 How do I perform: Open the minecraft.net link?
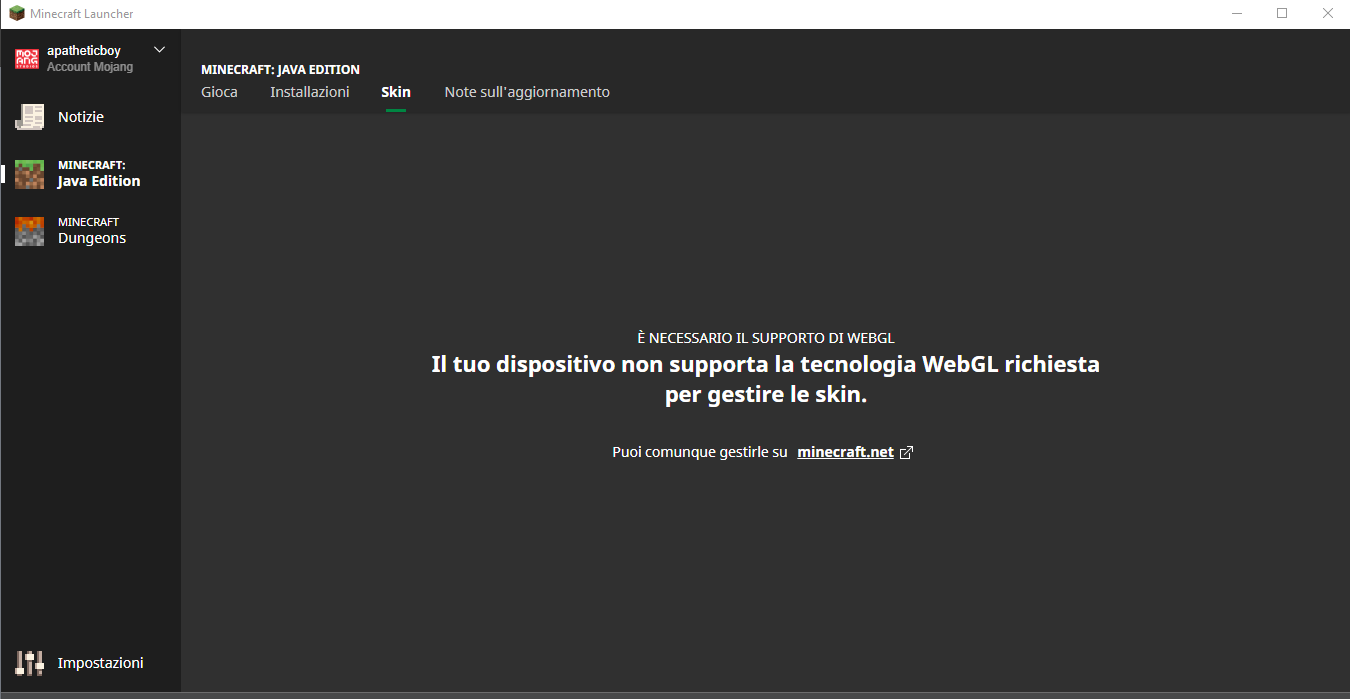845,452
